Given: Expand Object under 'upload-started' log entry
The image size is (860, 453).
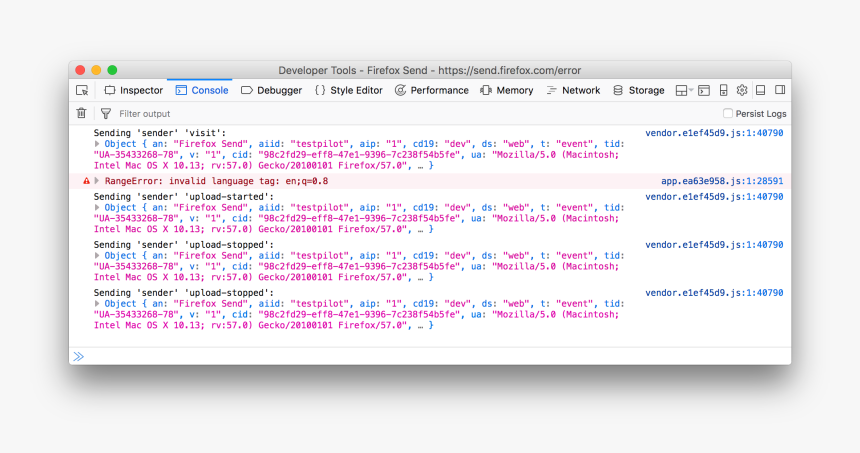Looking at the screenshot, I should 97,207.
